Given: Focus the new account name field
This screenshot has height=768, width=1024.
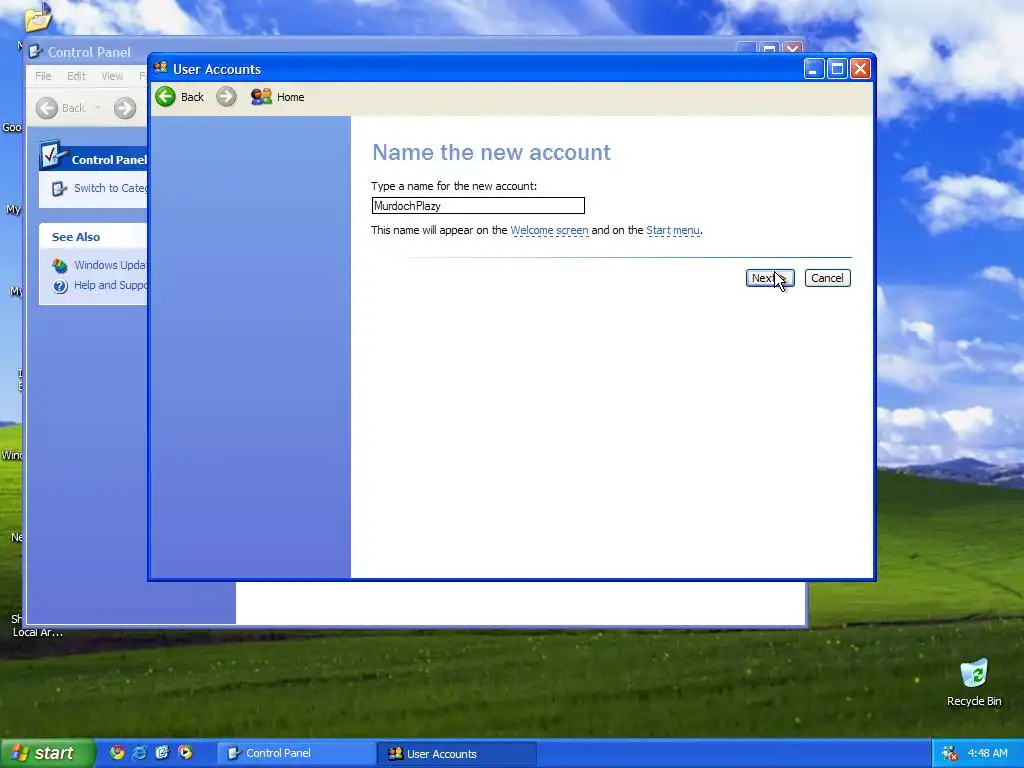Looking at the screenshot, I should pyautogui.click(x=478, y=206).
